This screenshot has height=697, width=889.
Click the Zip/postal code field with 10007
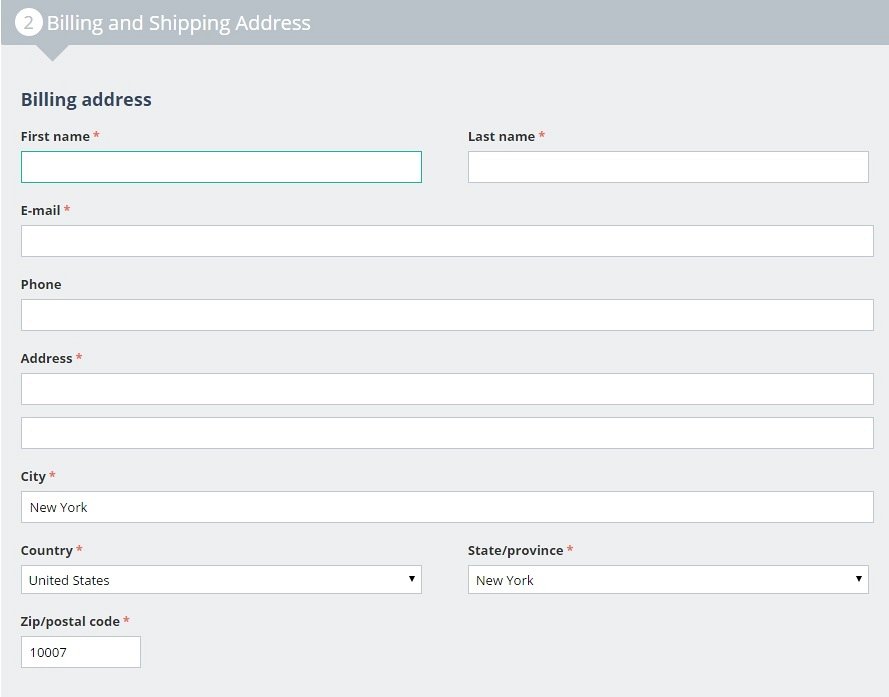click(x=81, y=652)
